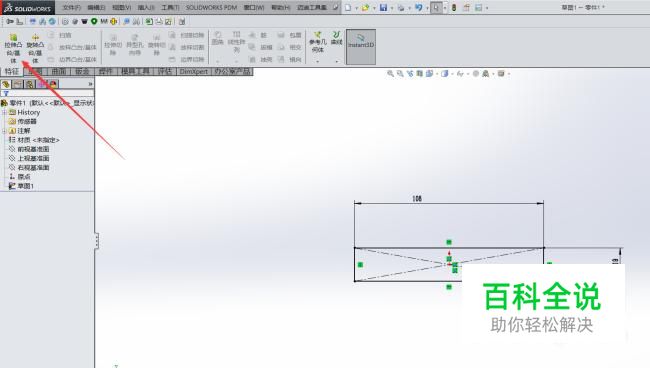The width and height of the screenshot is (650, 368).
Task: Open dropdown arrow next to Print icon
Action: tap(409, 8)
